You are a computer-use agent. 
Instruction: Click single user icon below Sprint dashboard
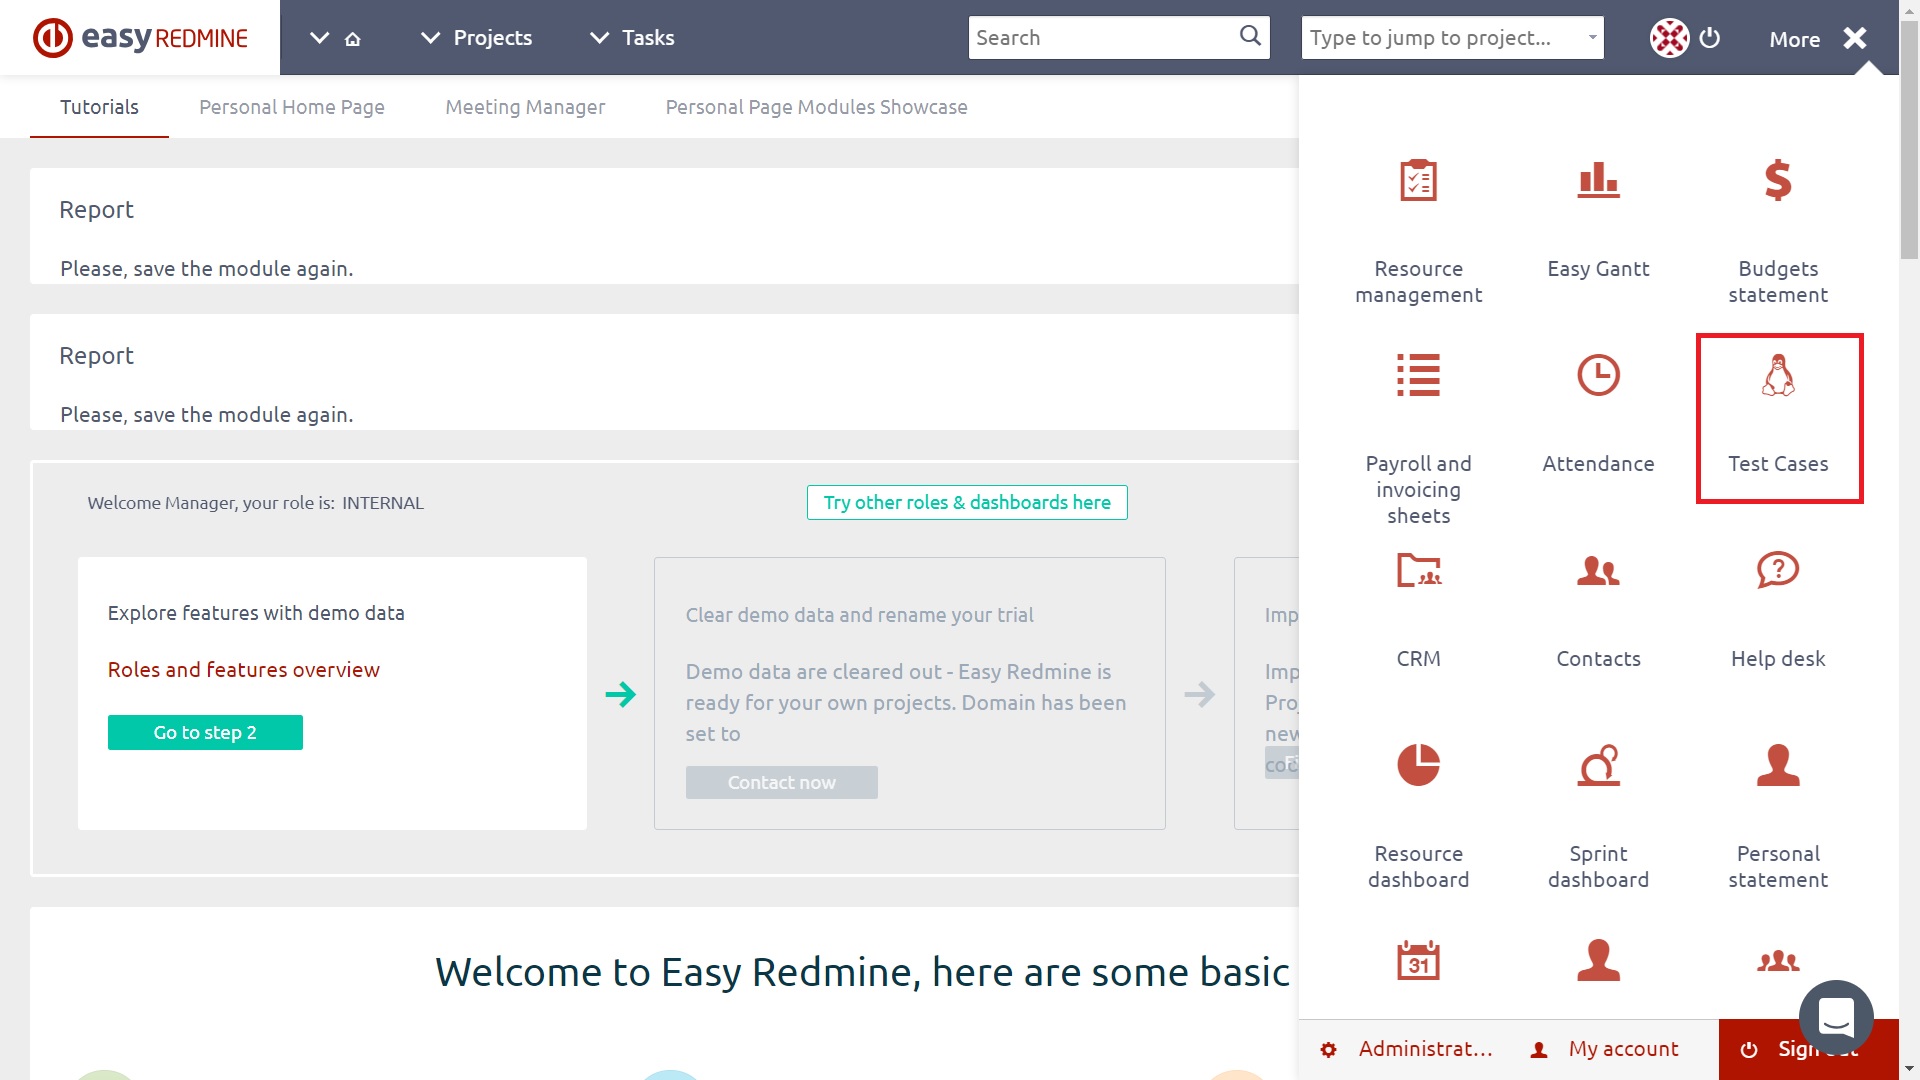click(x=1598, y=960)
